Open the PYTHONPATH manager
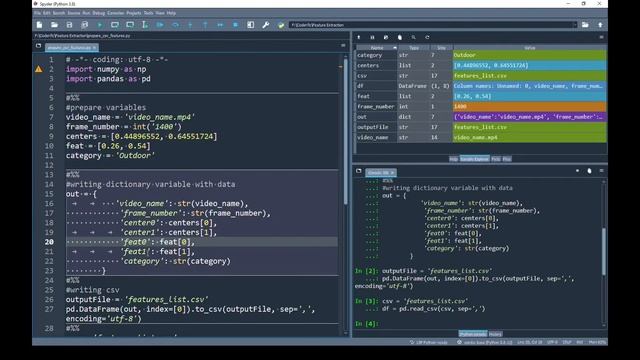The image size is (640, 360). point(281,25)
